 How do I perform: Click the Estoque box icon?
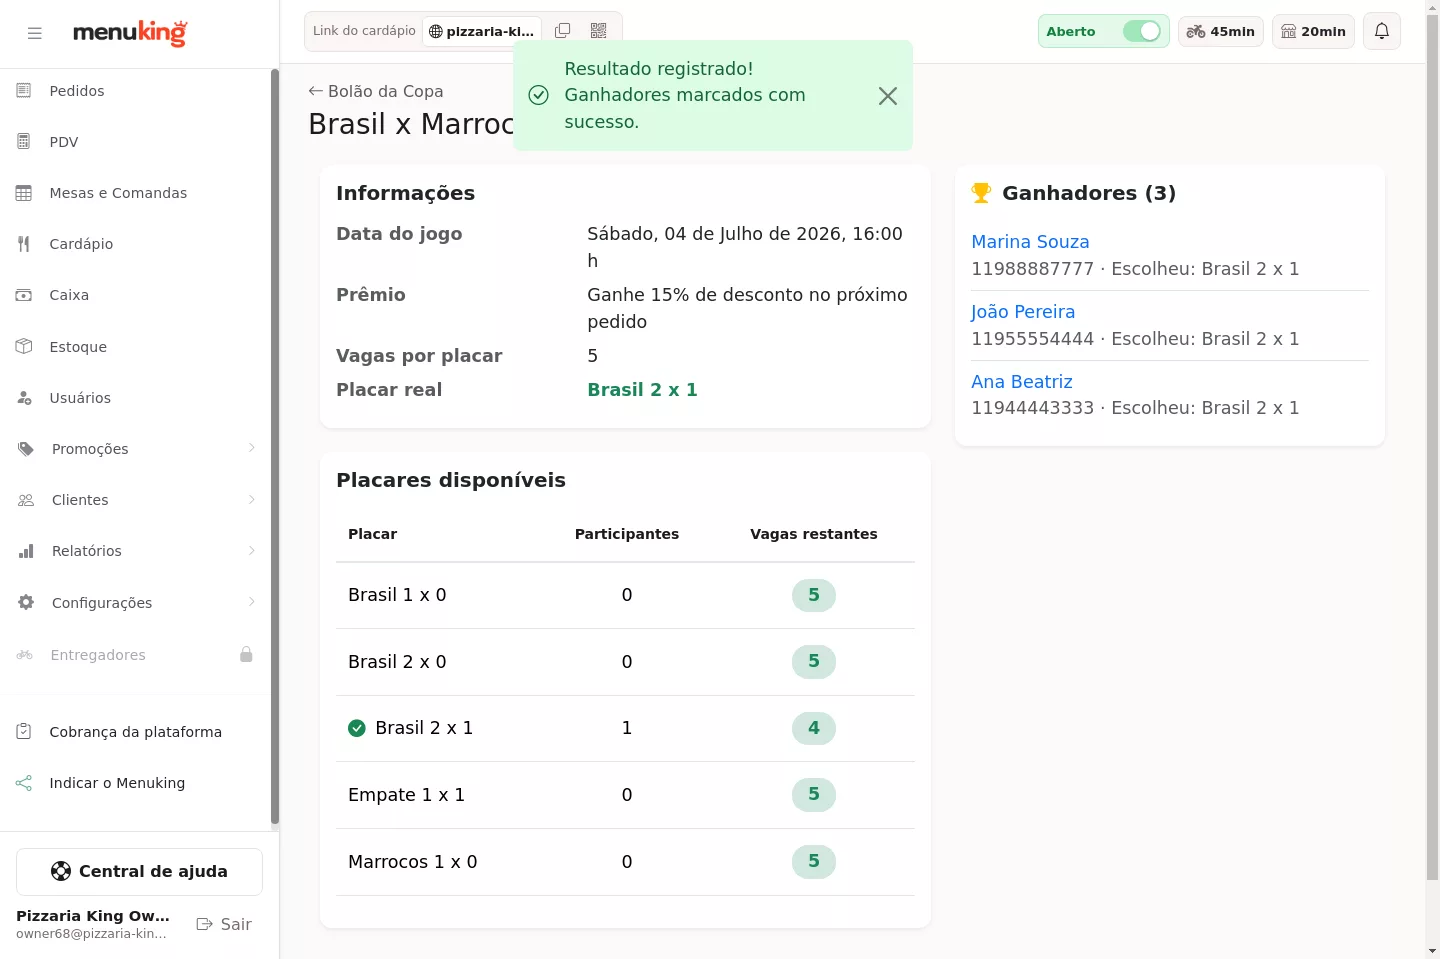[24, 346]
